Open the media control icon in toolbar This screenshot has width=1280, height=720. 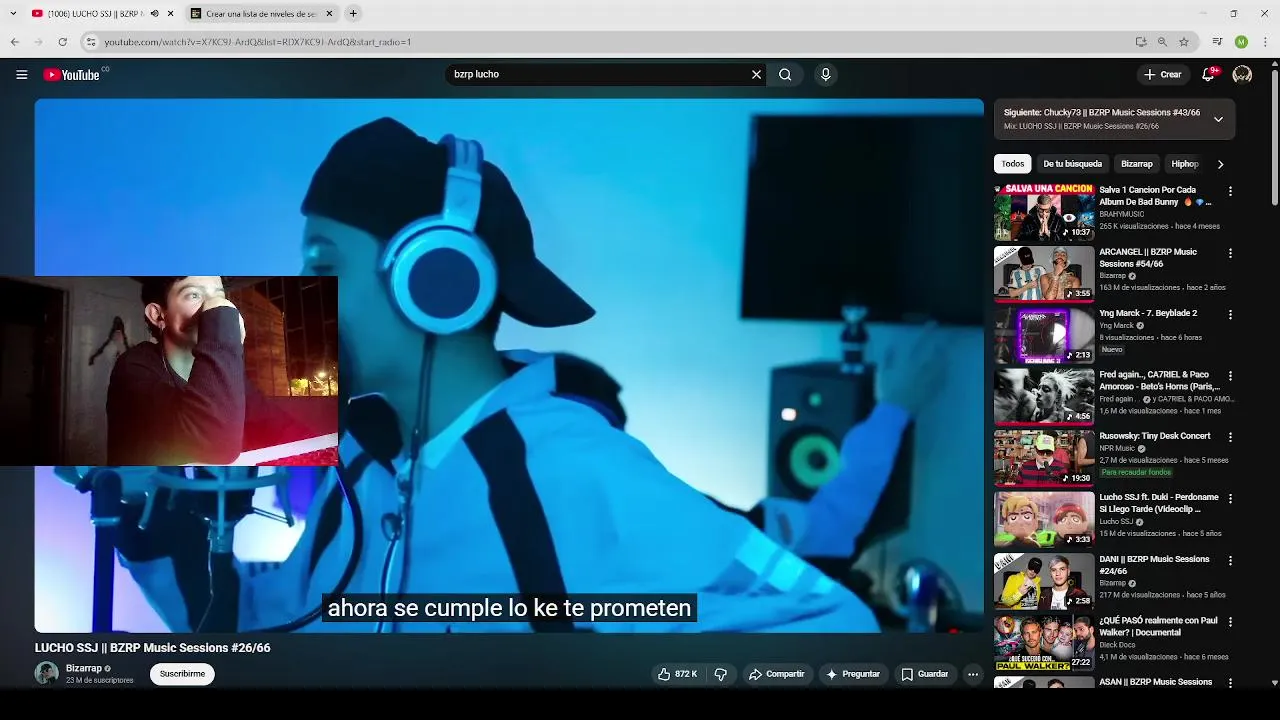[1217, 42]
